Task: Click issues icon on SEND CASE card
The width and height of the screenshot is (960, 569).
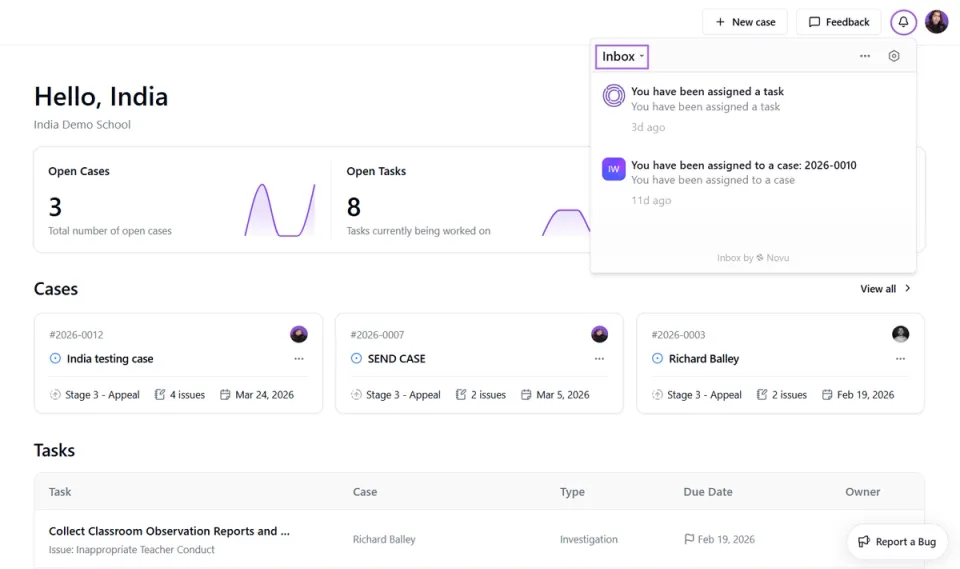Action: click(x=461, y=394)
